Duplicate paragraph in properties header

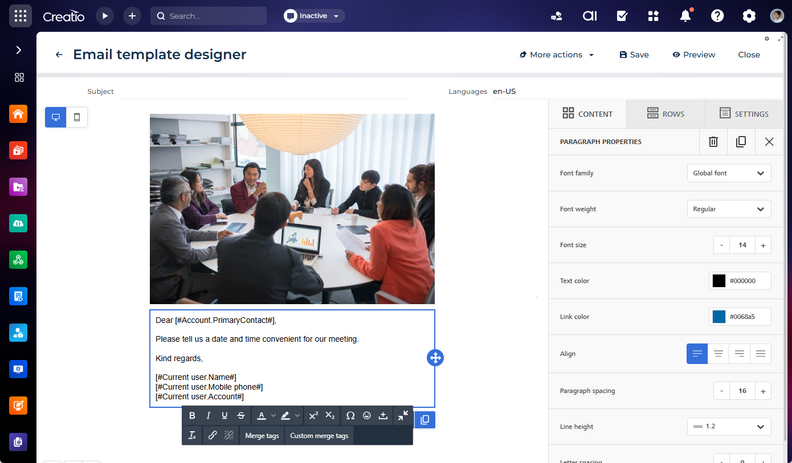[x=741, y=142]
